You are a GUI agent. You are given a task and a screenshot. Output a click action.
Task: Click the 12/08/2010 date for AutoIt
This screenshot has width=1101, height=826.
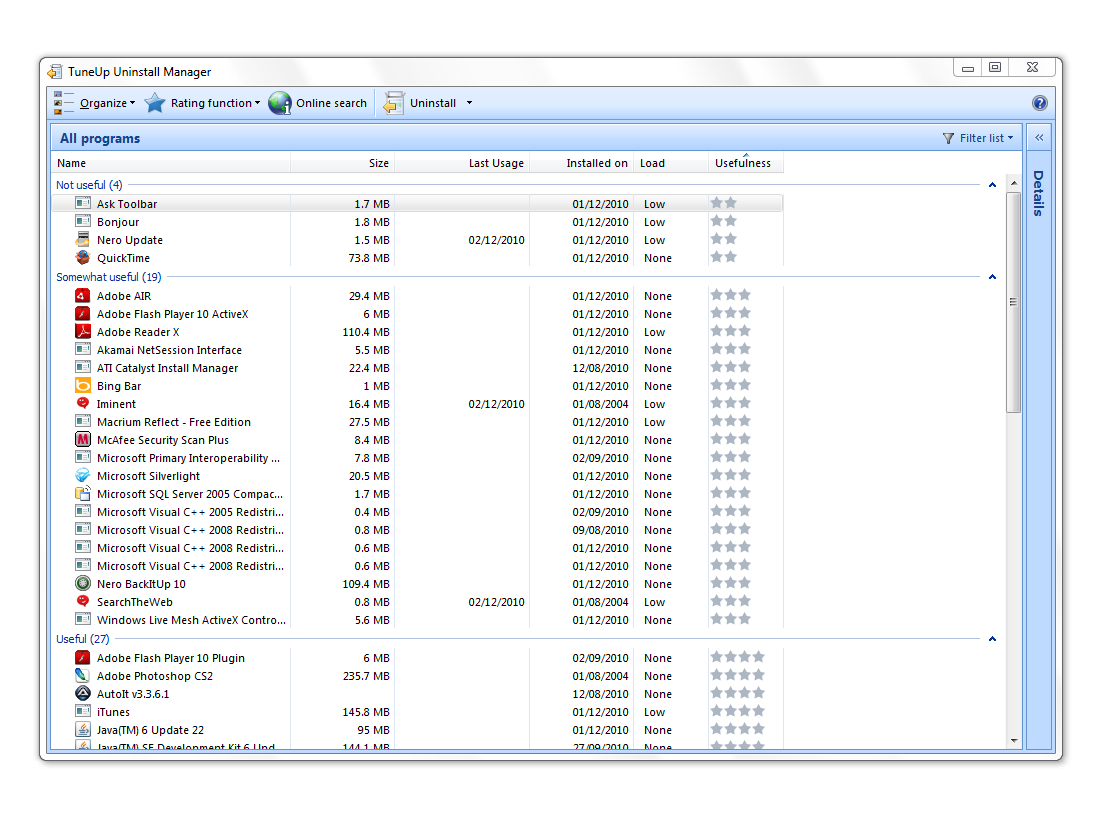pos(600,694)
